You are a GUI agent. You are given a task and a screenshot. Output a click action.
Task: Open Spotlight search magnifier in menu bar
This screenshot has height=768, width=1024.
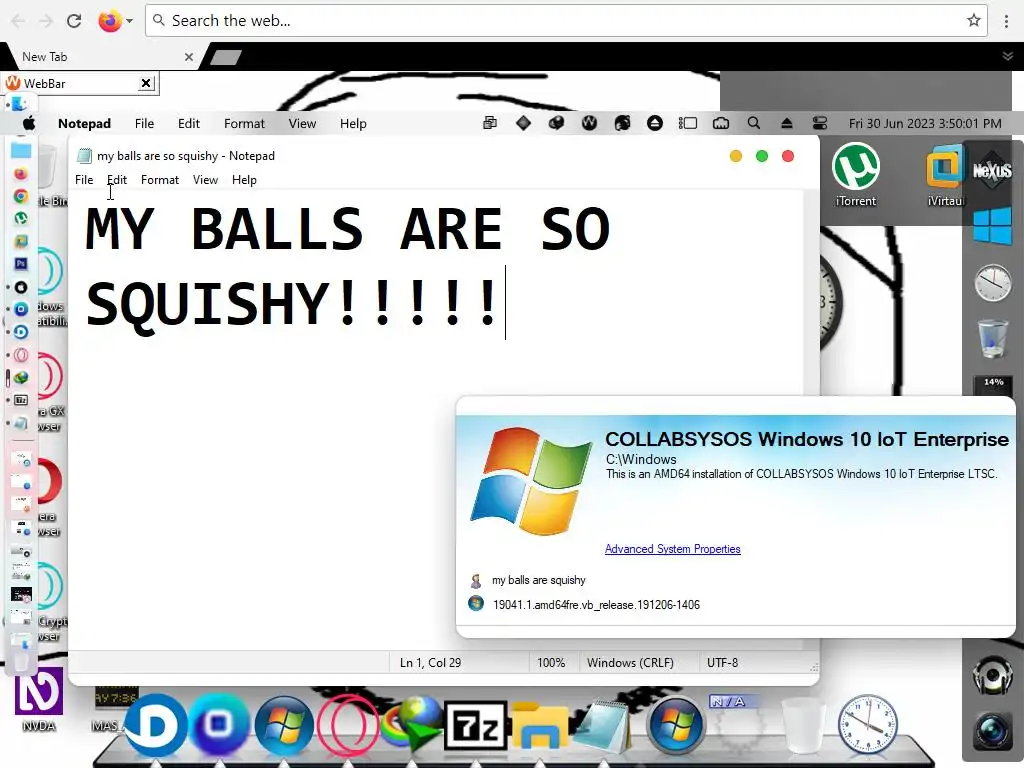coord(754,123)
